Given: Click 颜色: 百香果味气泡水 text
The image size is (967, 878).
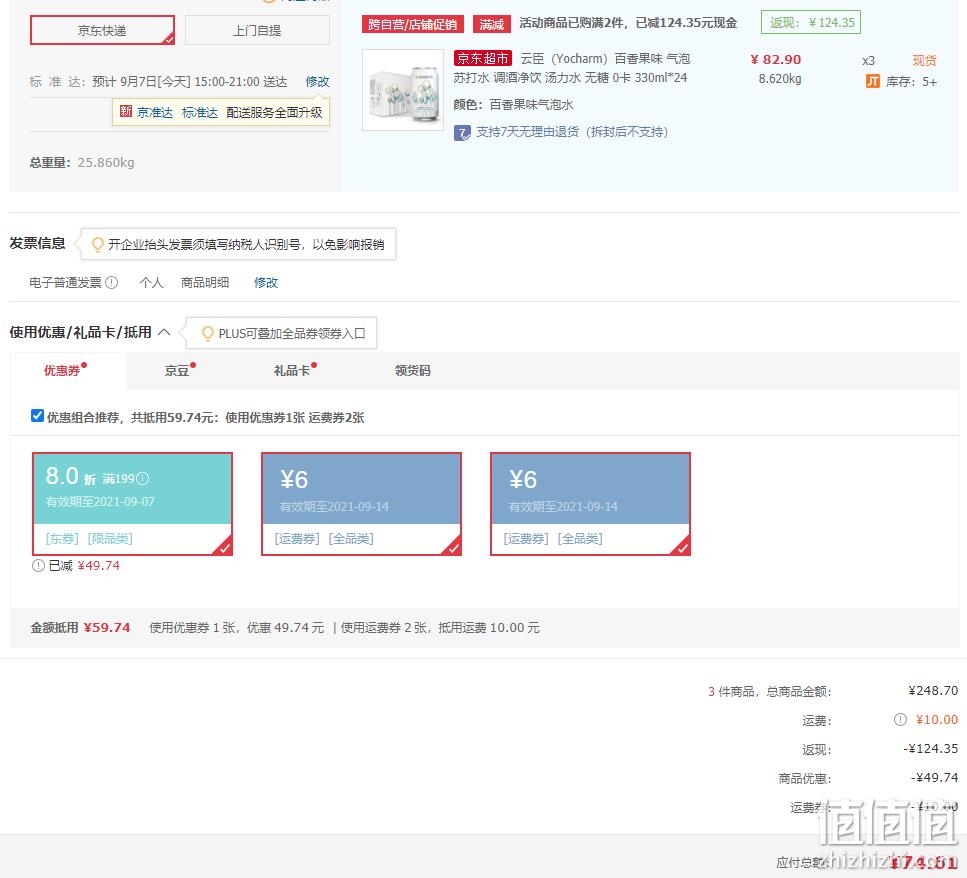Looking at the screenshot, I should (x=514, y=105).
